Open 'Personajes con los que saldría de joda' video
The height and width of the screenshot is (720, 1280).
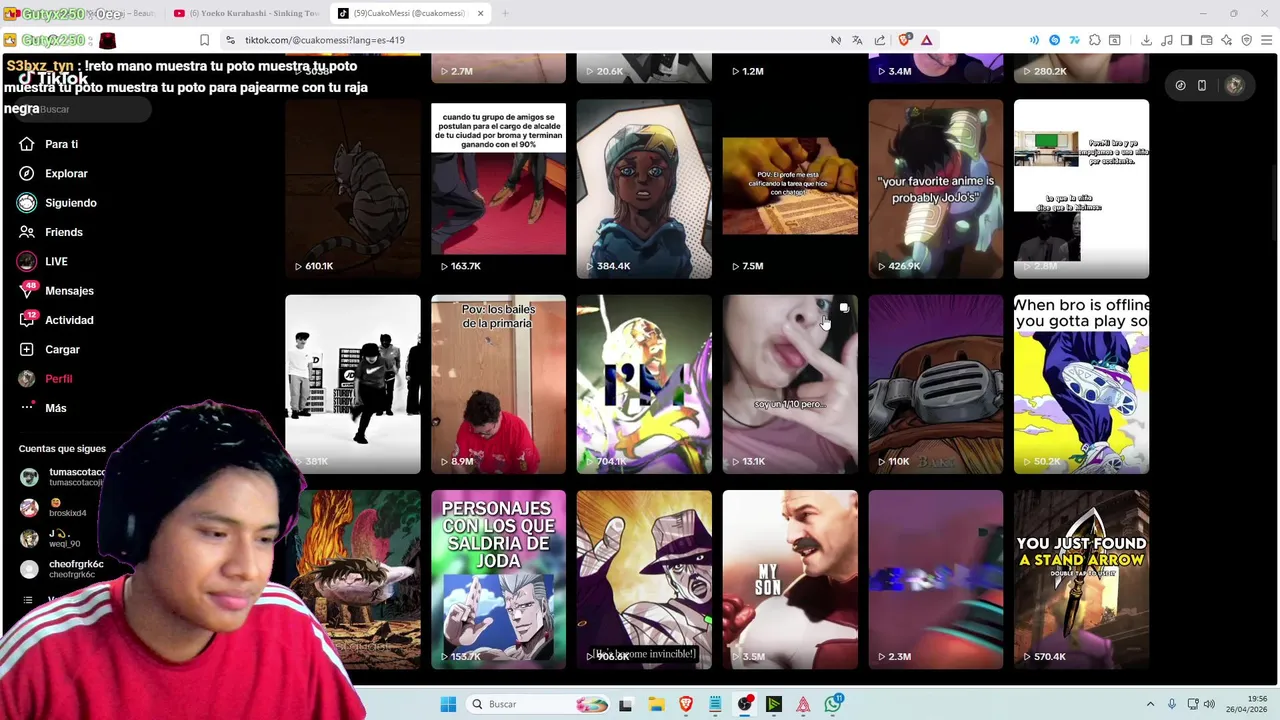[x=498, y=579]
